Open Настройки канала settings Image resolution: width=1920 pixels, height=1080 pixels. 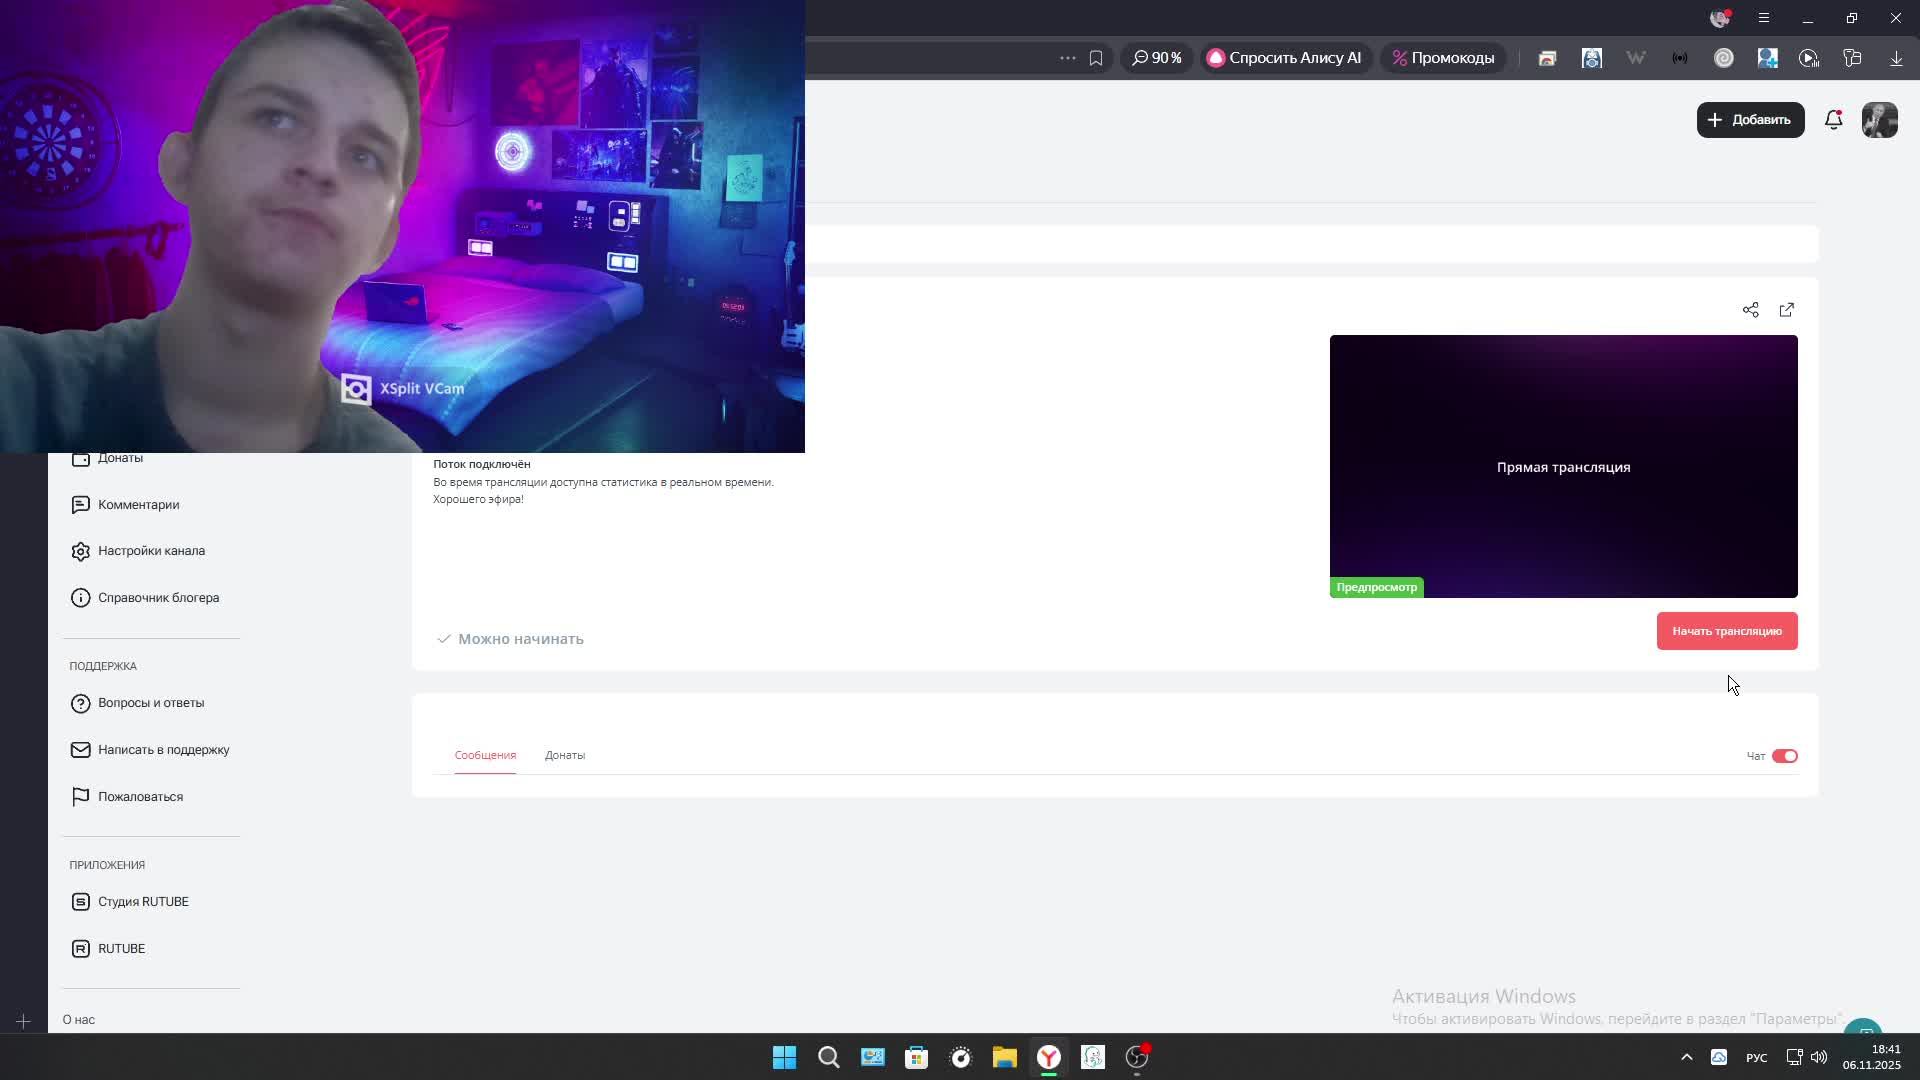[x=150, y=551]
